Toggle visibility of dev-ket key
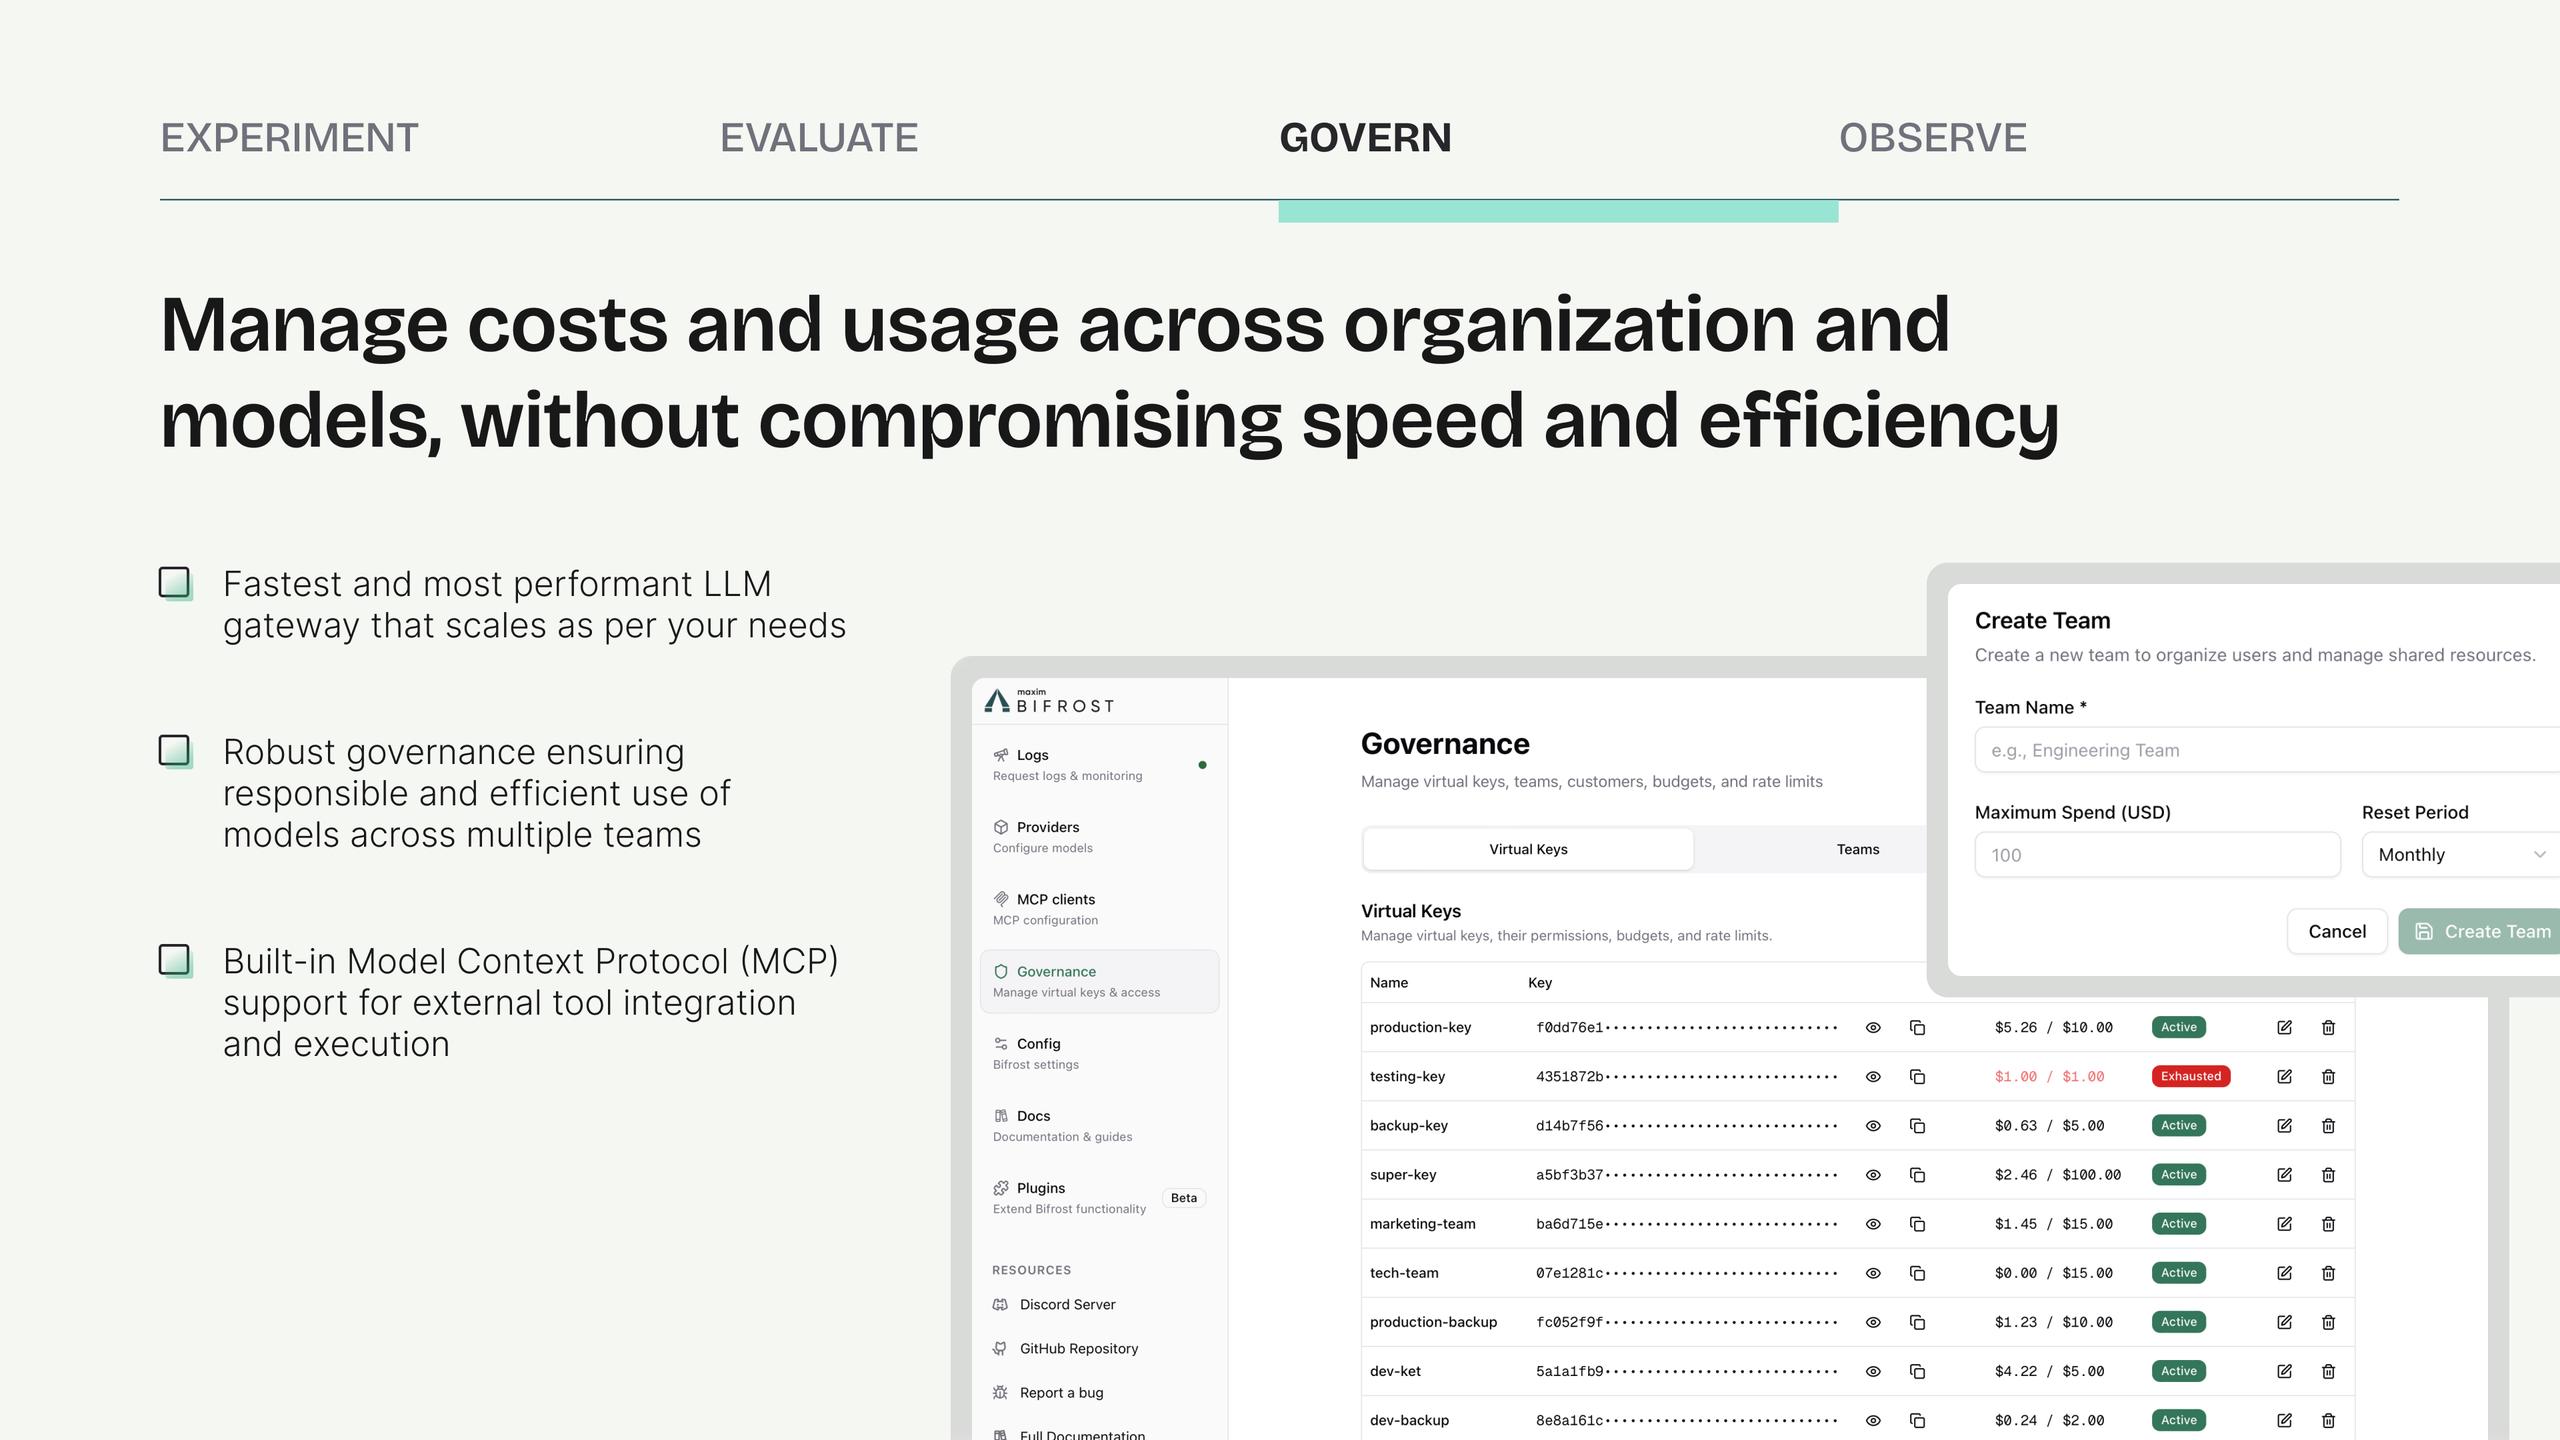The height and width of the screenshot is (1440, 2560). 1873,1371
